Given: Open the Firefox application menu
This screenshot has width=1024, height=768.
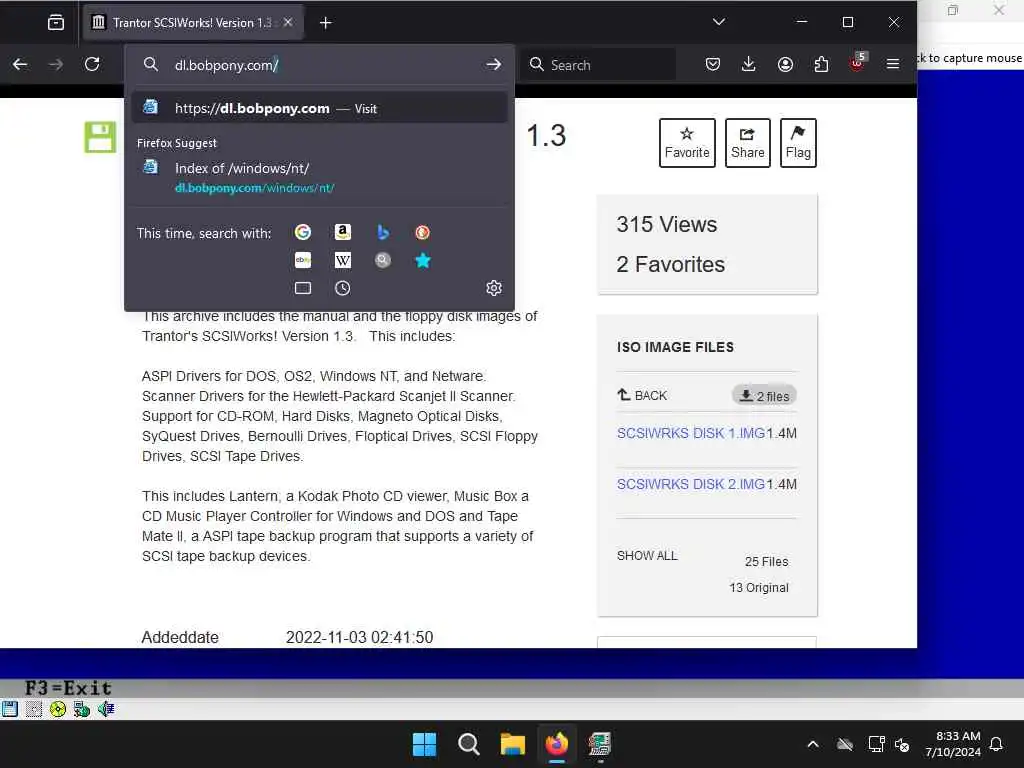Looking at the screenshot, I should click(x=893, y=64).
